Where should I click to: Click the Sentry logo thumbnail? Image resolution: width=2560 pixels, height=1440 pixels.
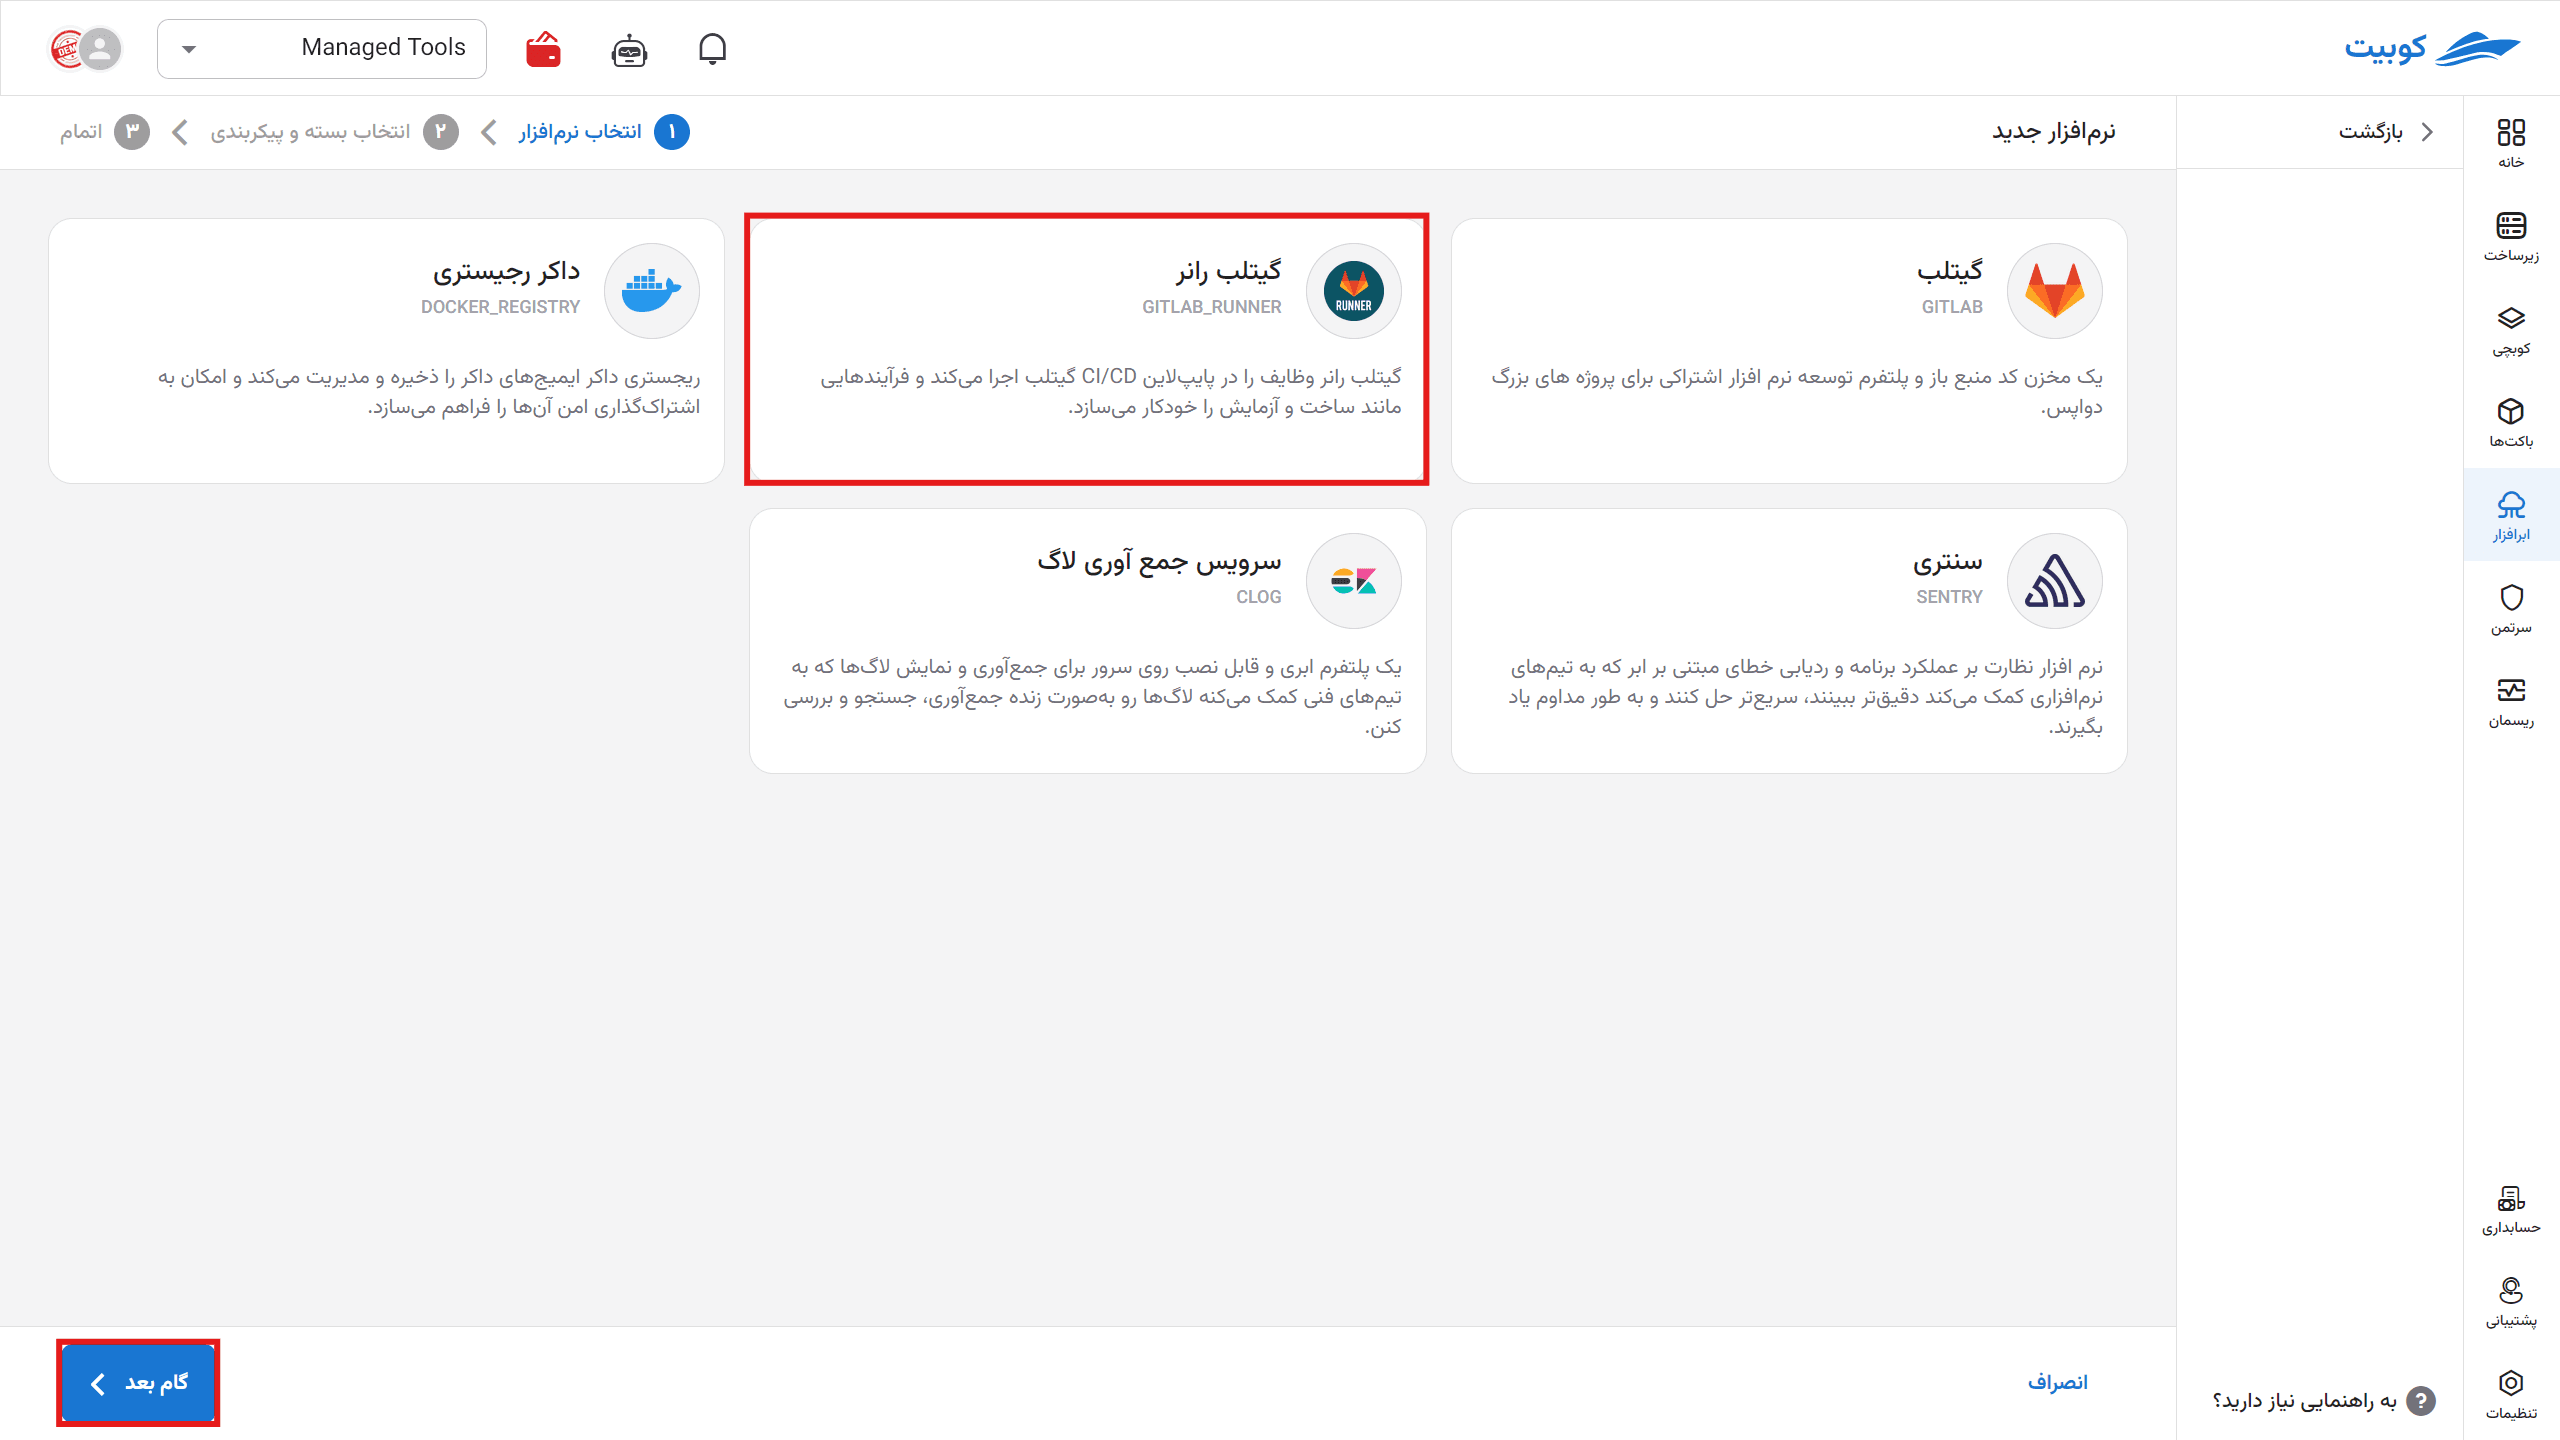pyautogui.click(x=2055, y=581)
